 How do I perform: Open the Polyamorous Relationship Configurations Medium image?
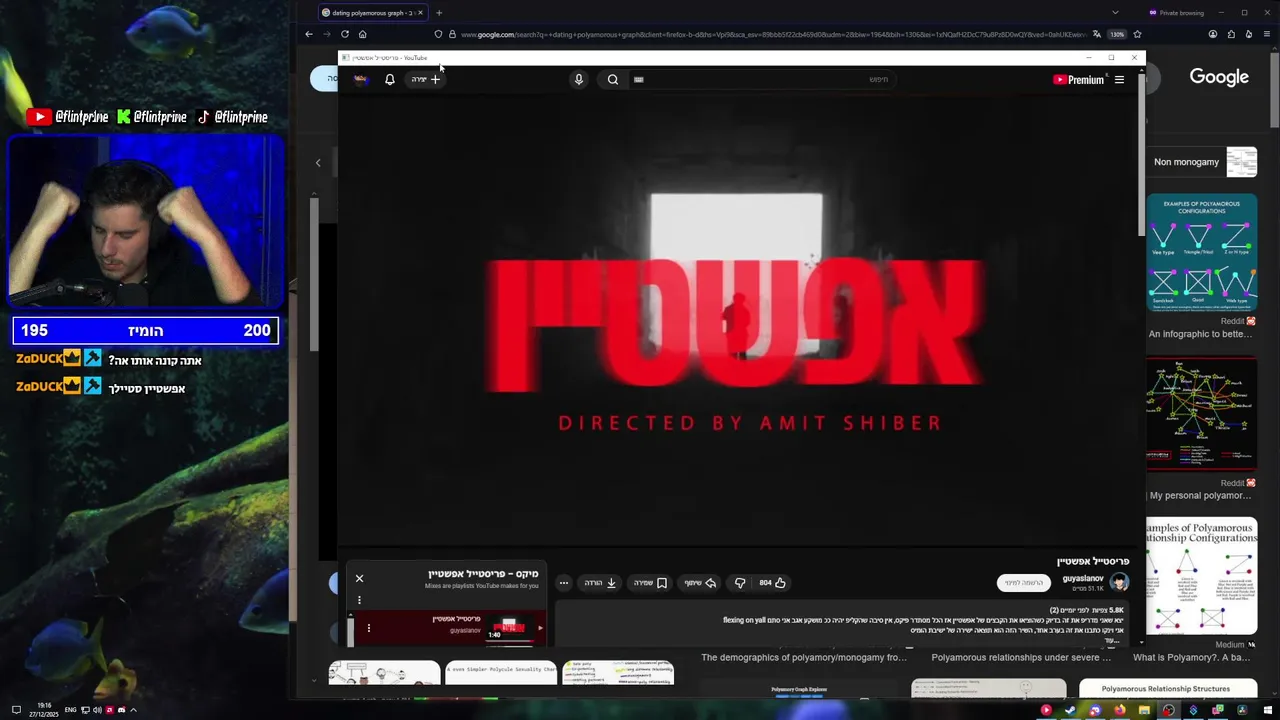pos(1200,576)
